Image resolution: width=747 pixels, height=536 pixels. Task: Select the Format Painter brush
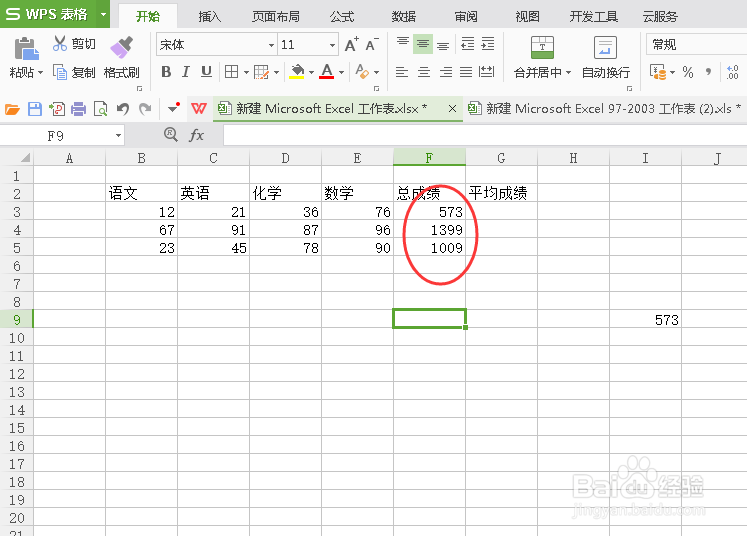pyautogui.click(x=121, y=47)
